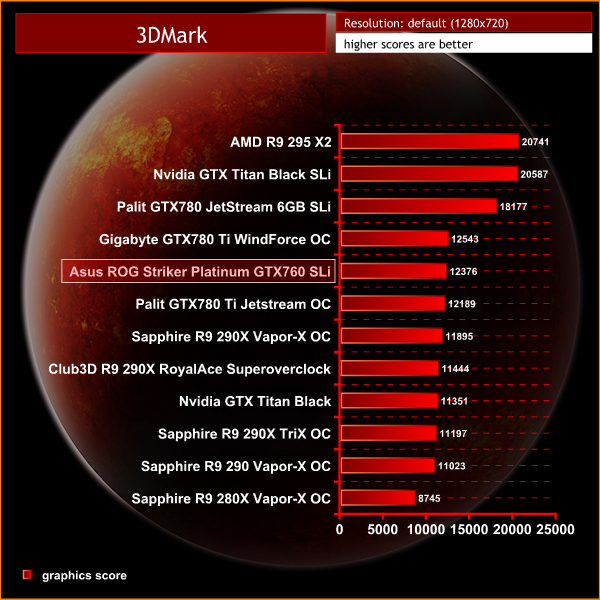Click the Sapphire R9 290X TriX OC label
The image size is (600, 600).
(244, 434)
